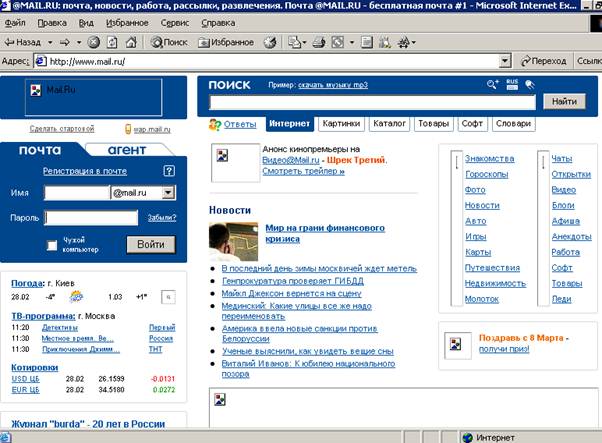Open the @mail.ru domain dropdown
Image resolution: width=602 pixels, height=443 pixels.
tap(168, 193)
